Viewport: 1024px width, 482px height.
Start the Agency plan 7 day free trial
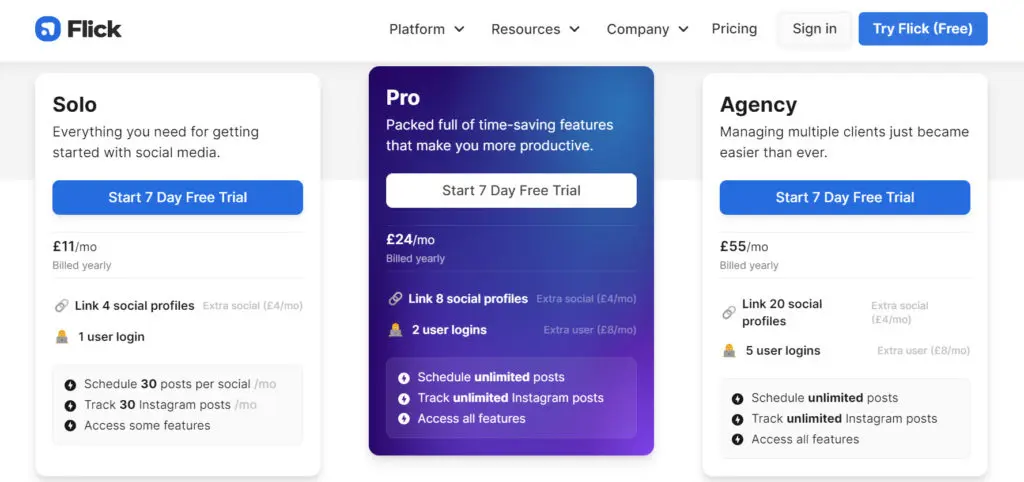pos(845,197)
